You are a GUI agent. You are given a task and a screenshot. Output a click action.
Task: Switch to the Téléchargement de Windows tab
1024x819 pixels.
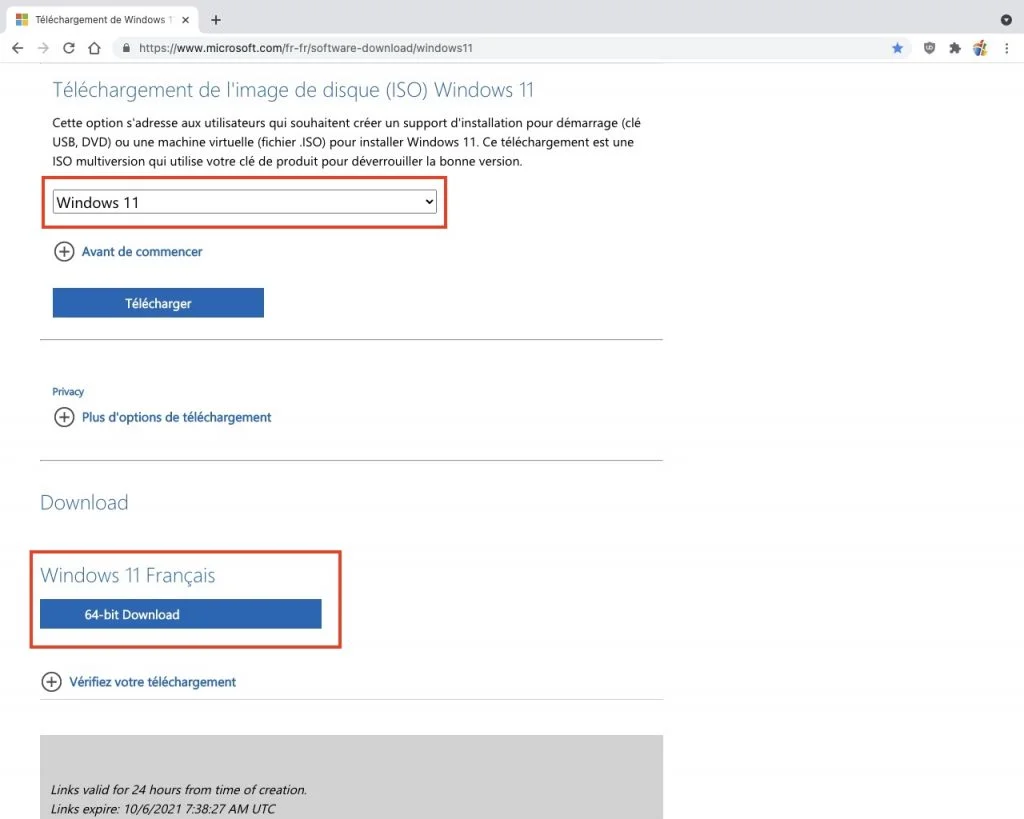[x=103, y=20]
